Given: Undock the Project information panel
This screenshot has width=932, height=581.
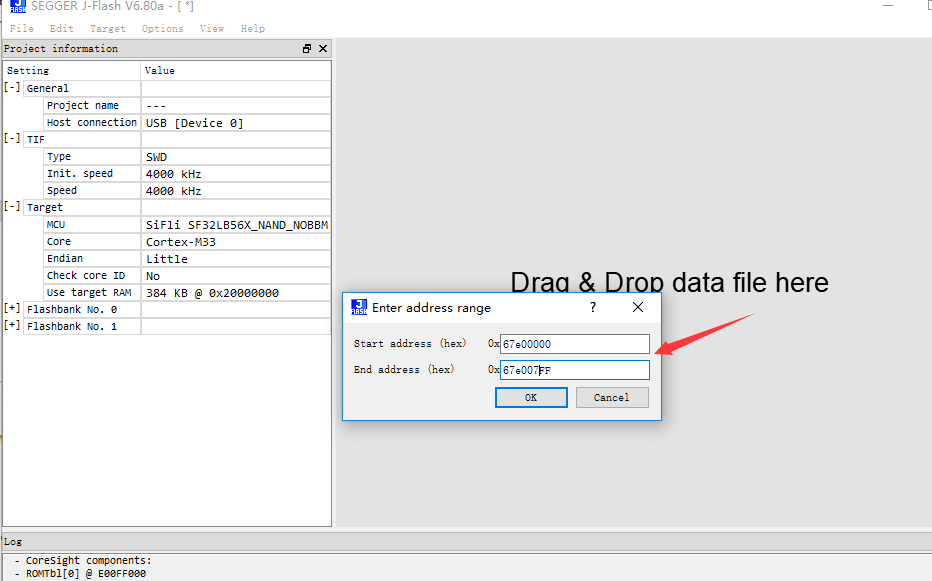Looking at the screenshot, I should [x=307, y=49].
